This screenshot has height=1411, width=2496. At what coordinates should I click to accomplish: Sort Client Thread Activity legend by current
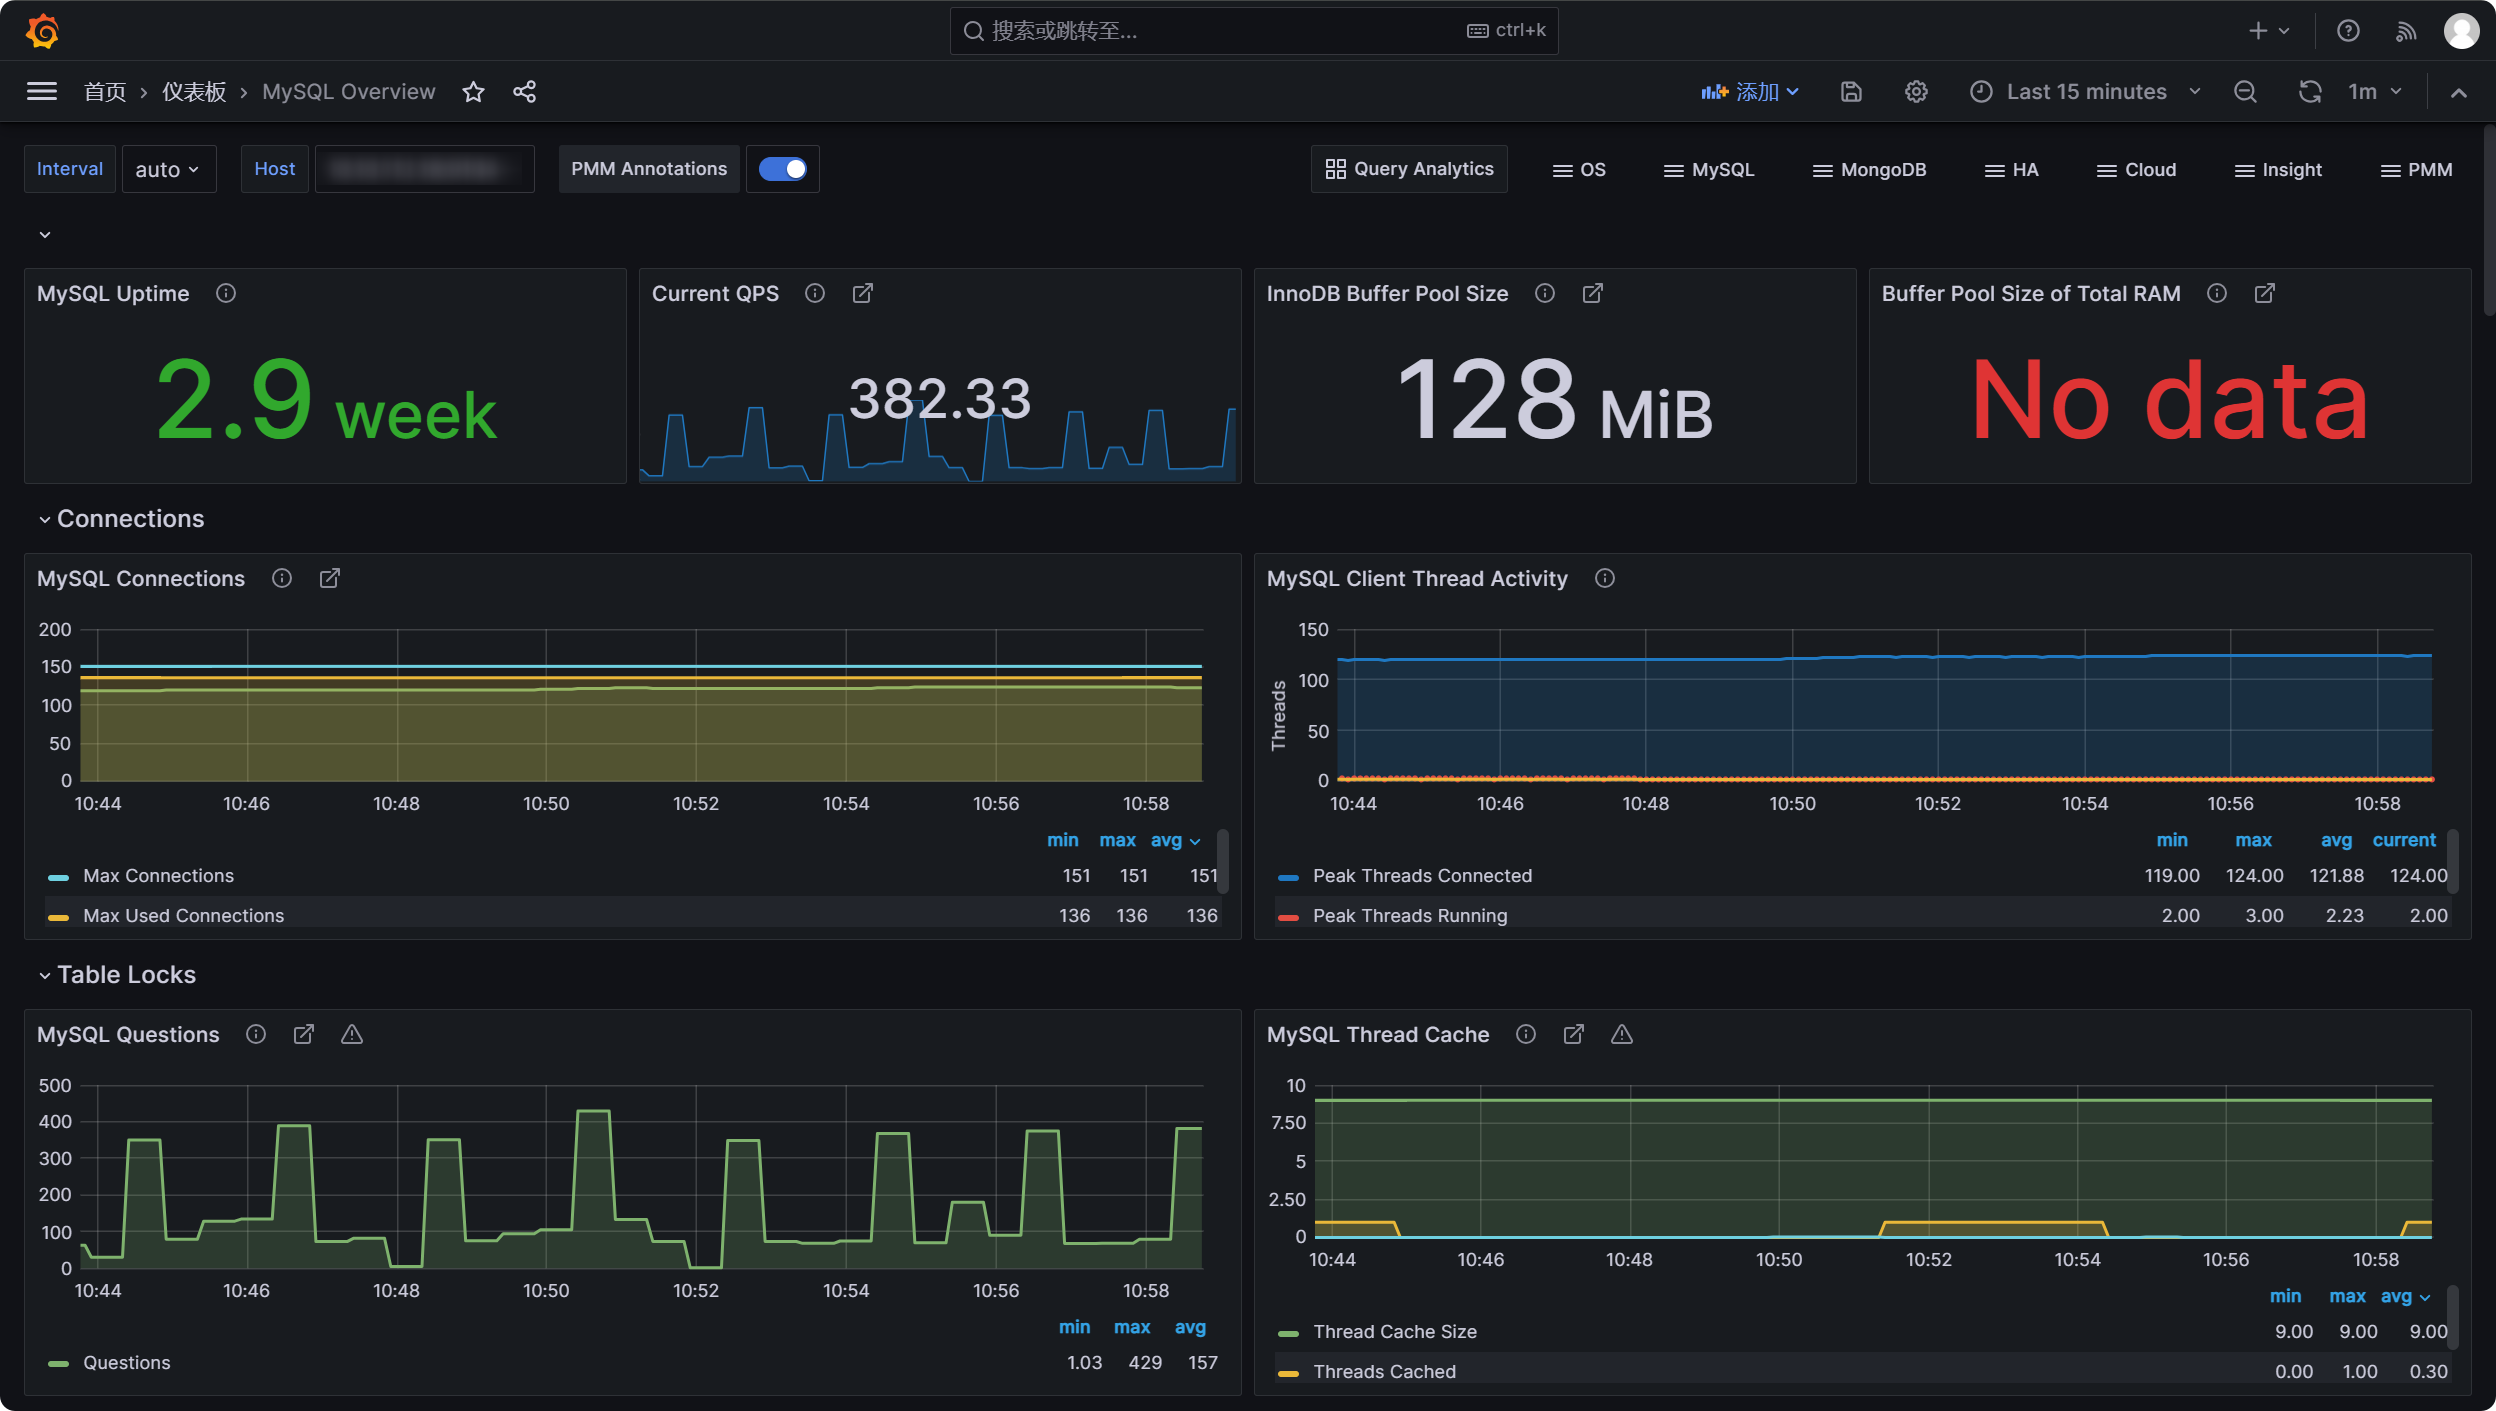click(x=2404, y=840)
